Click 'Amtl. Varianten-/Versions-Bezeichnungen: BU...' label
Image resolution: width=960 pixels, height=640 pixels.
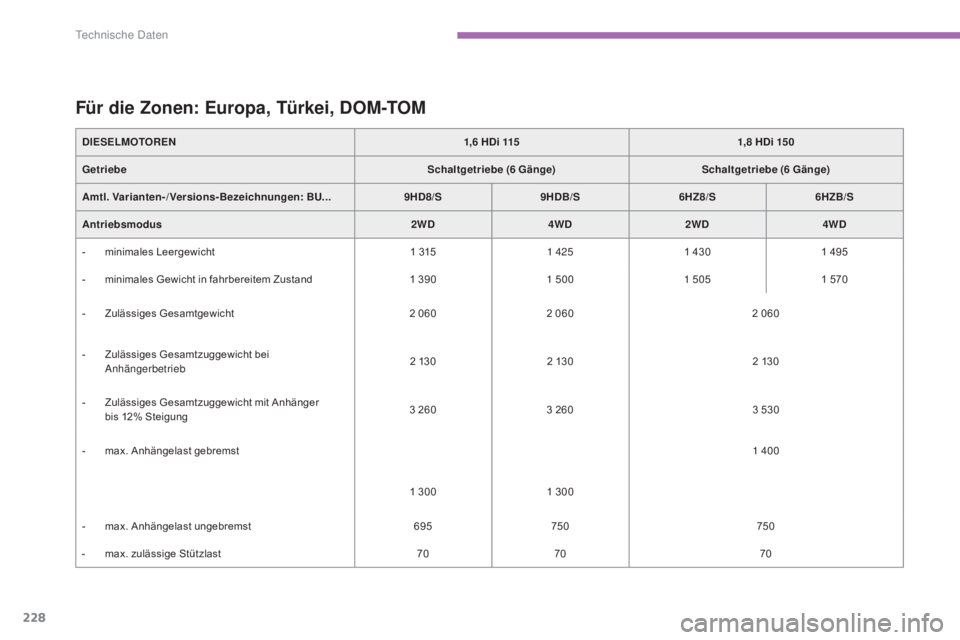206,197
